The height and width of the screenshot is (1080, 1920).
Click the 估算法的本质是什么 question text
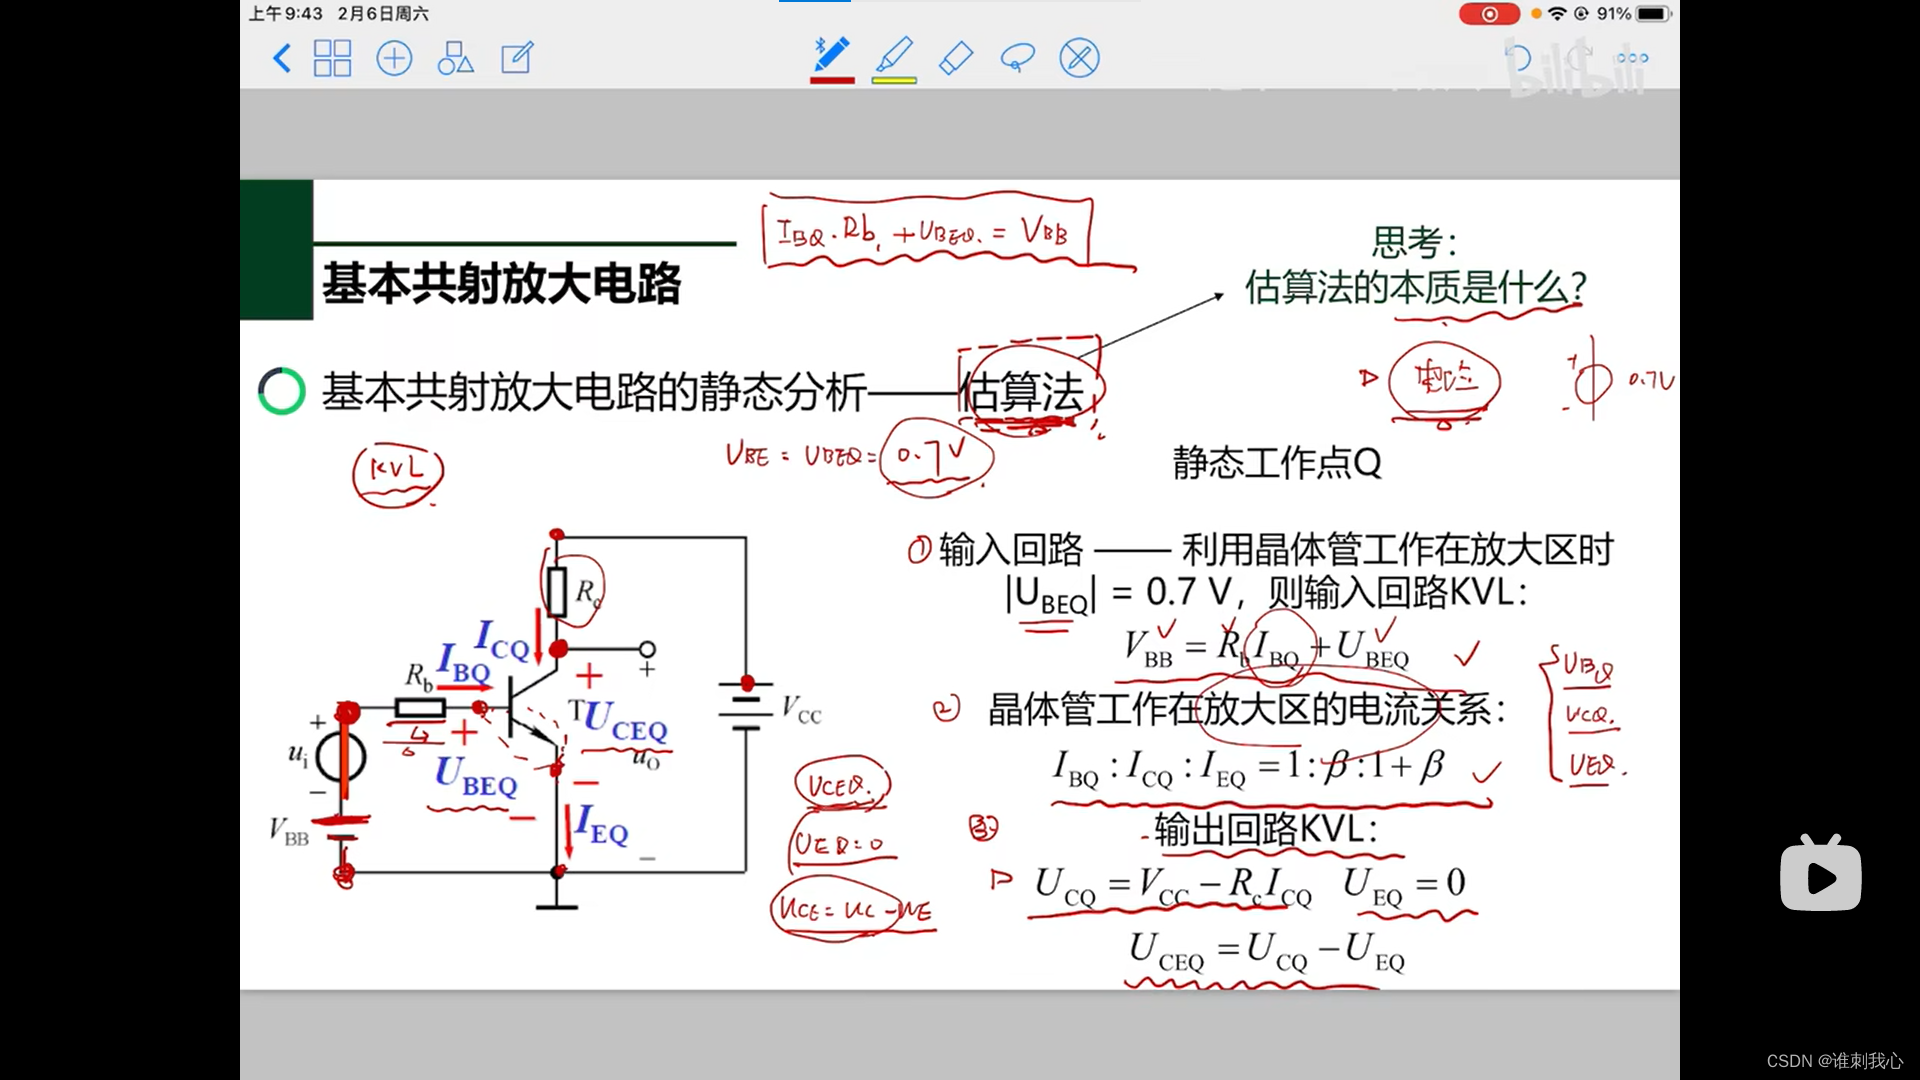pyautogui.click(x=1415, y=288)
